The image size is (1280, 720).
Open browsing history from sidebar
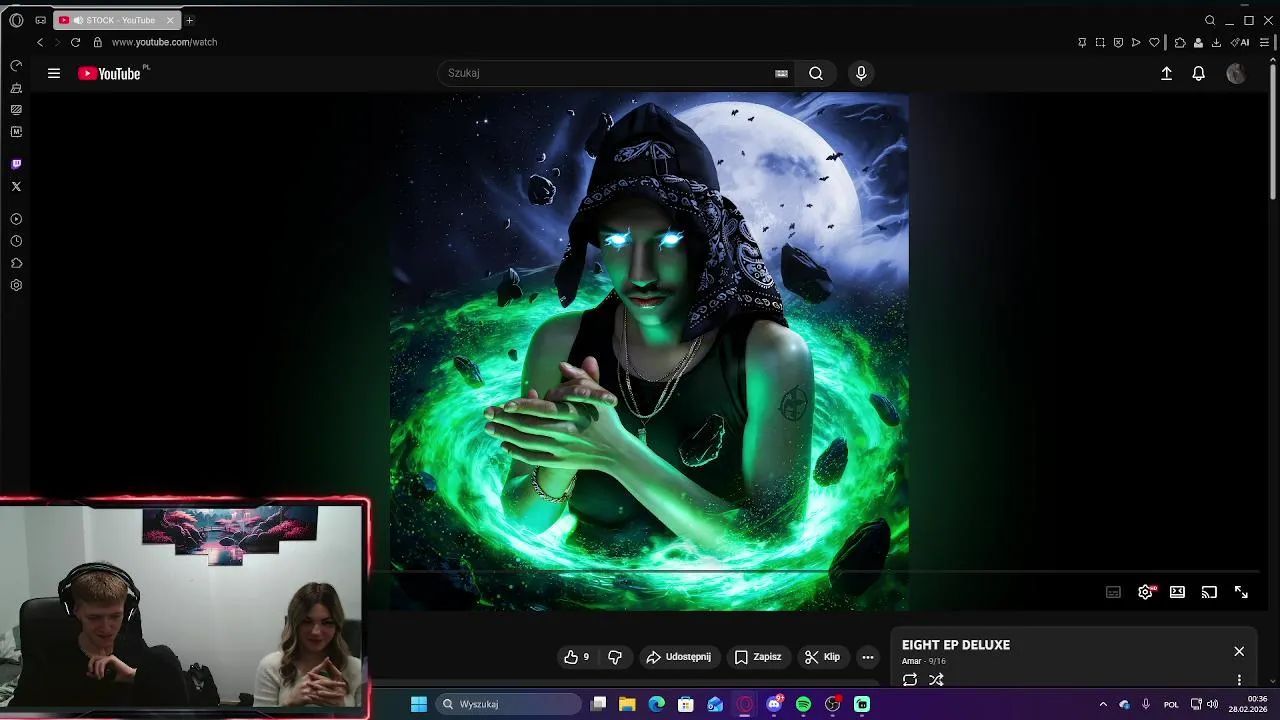[x=16, y=241]
